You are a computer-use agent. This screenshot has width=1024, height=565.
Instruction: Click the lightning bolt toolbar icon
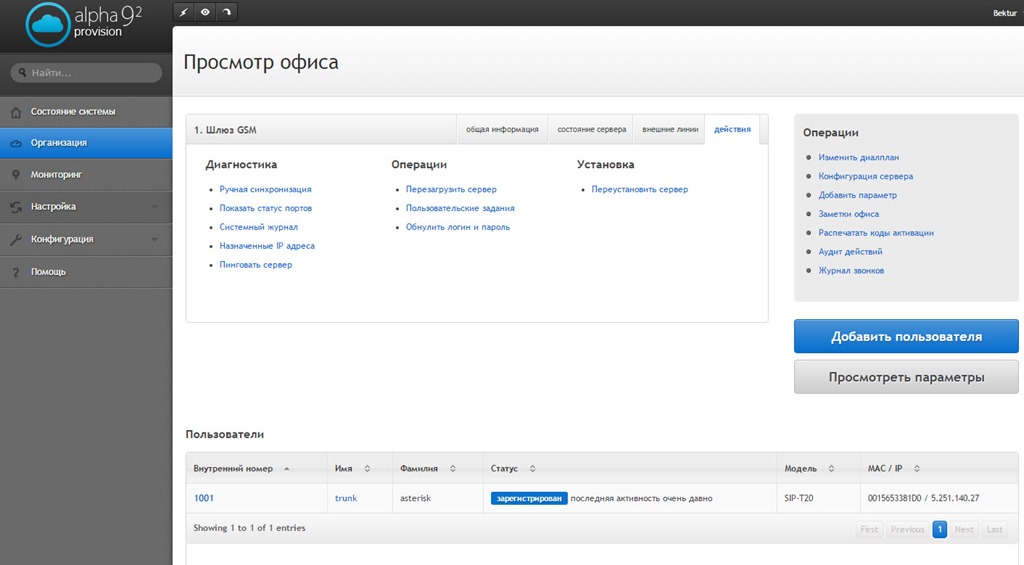pos(184,12)
